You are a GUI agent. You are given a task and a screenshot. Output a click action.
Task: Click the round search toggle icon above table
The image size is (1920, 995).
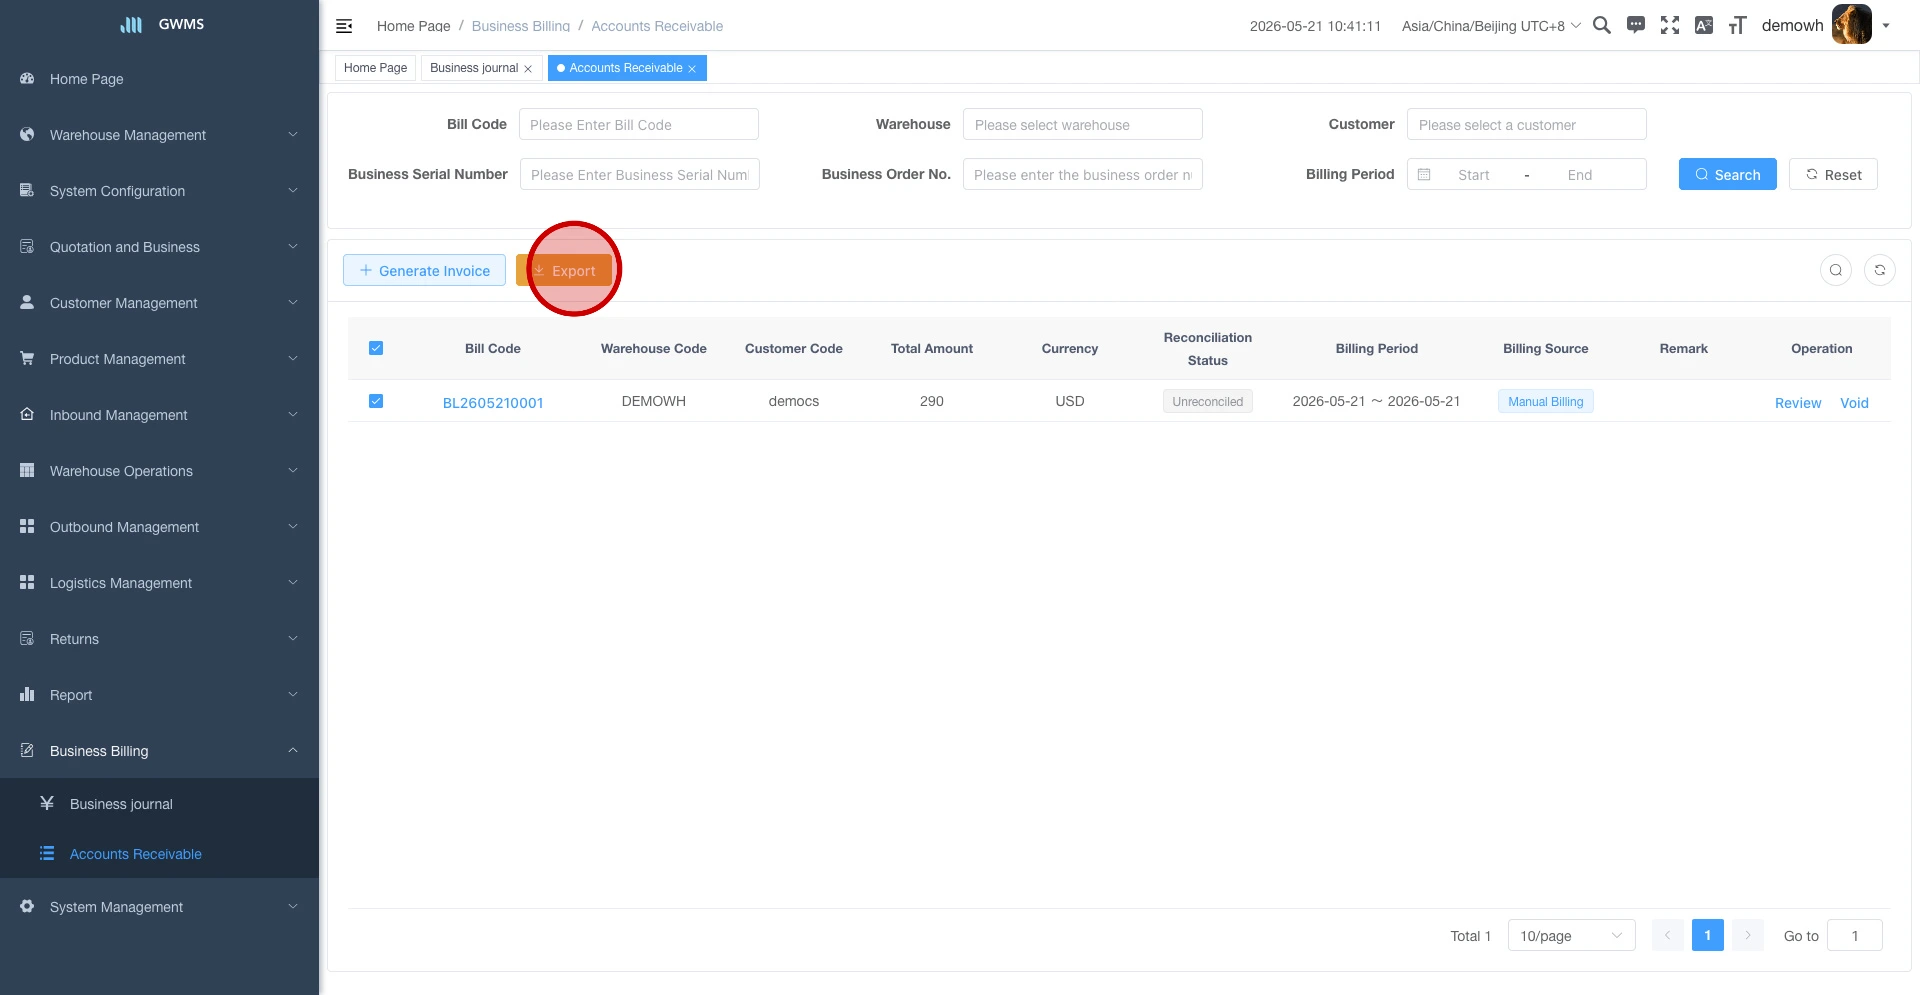point(1836,270)
